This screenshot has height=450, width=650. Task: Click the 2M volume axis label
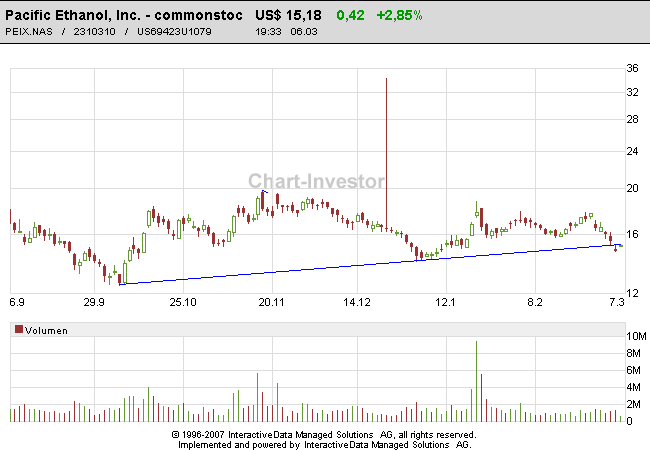(x=634, y=404)
